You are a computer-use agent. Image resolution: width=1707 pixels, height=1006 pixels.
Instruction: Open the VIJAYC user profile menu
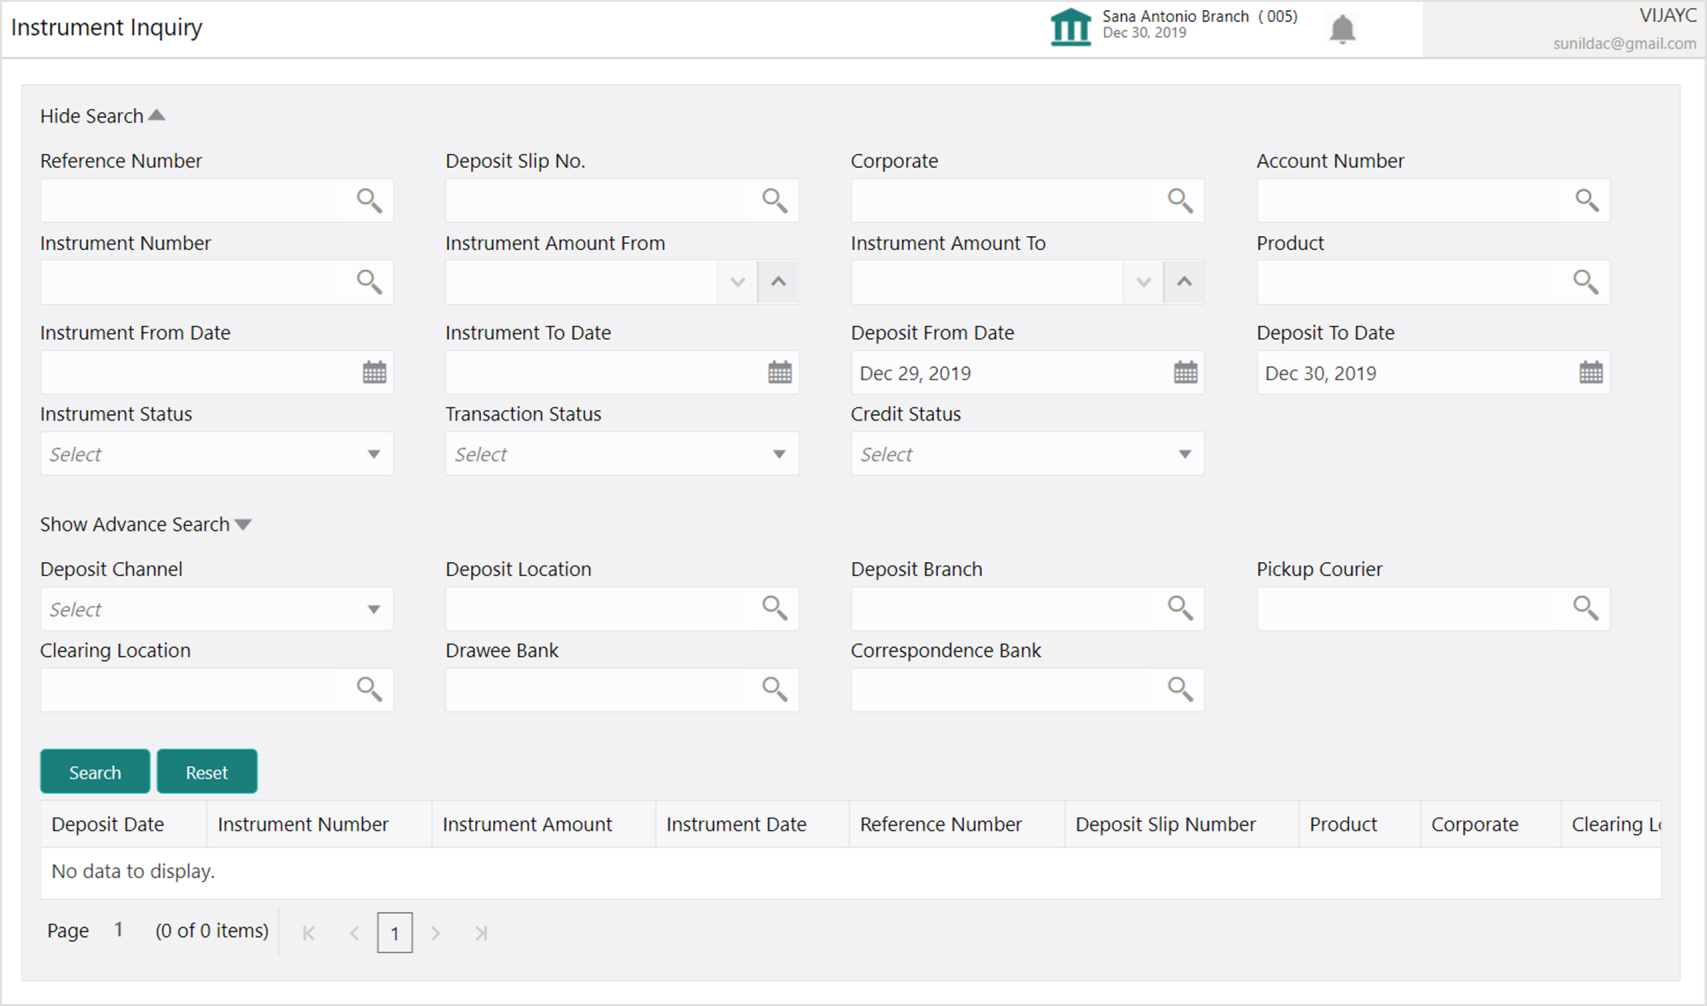click(1666, 16)
